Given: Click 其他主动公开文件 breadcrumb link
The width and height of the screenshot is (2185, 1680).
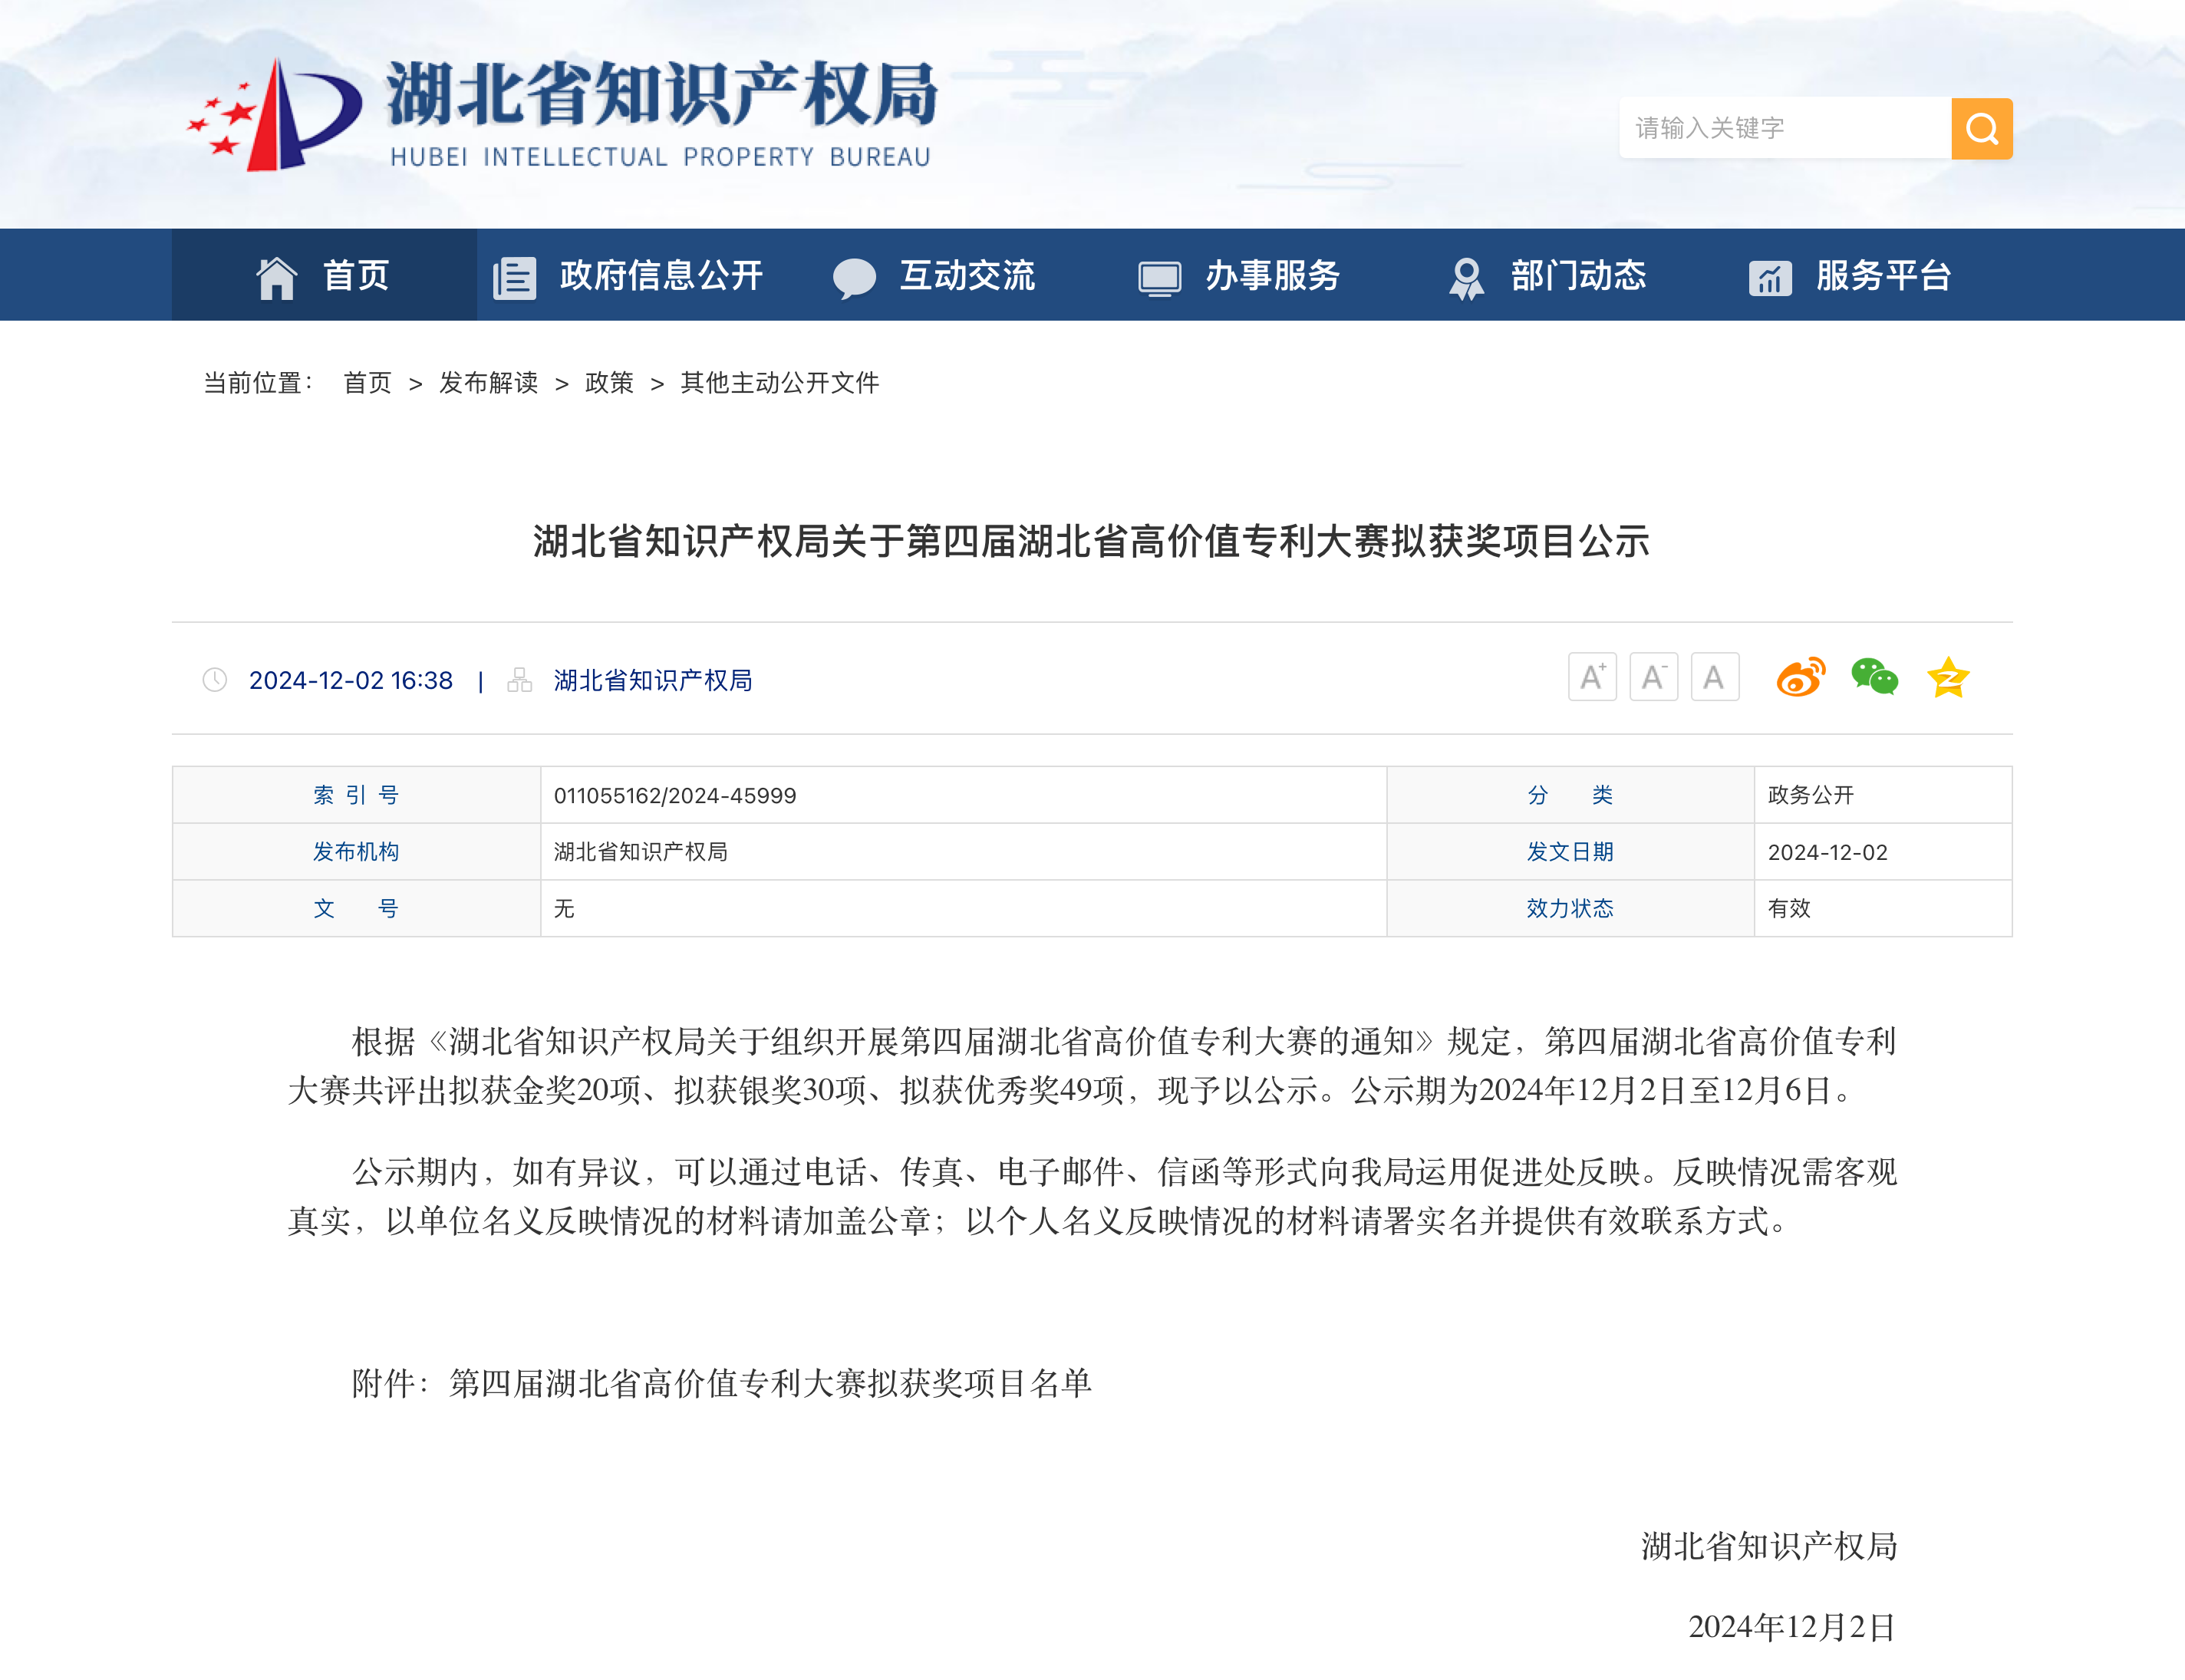Looking at the screenshot, I should [x=779, y=383].
